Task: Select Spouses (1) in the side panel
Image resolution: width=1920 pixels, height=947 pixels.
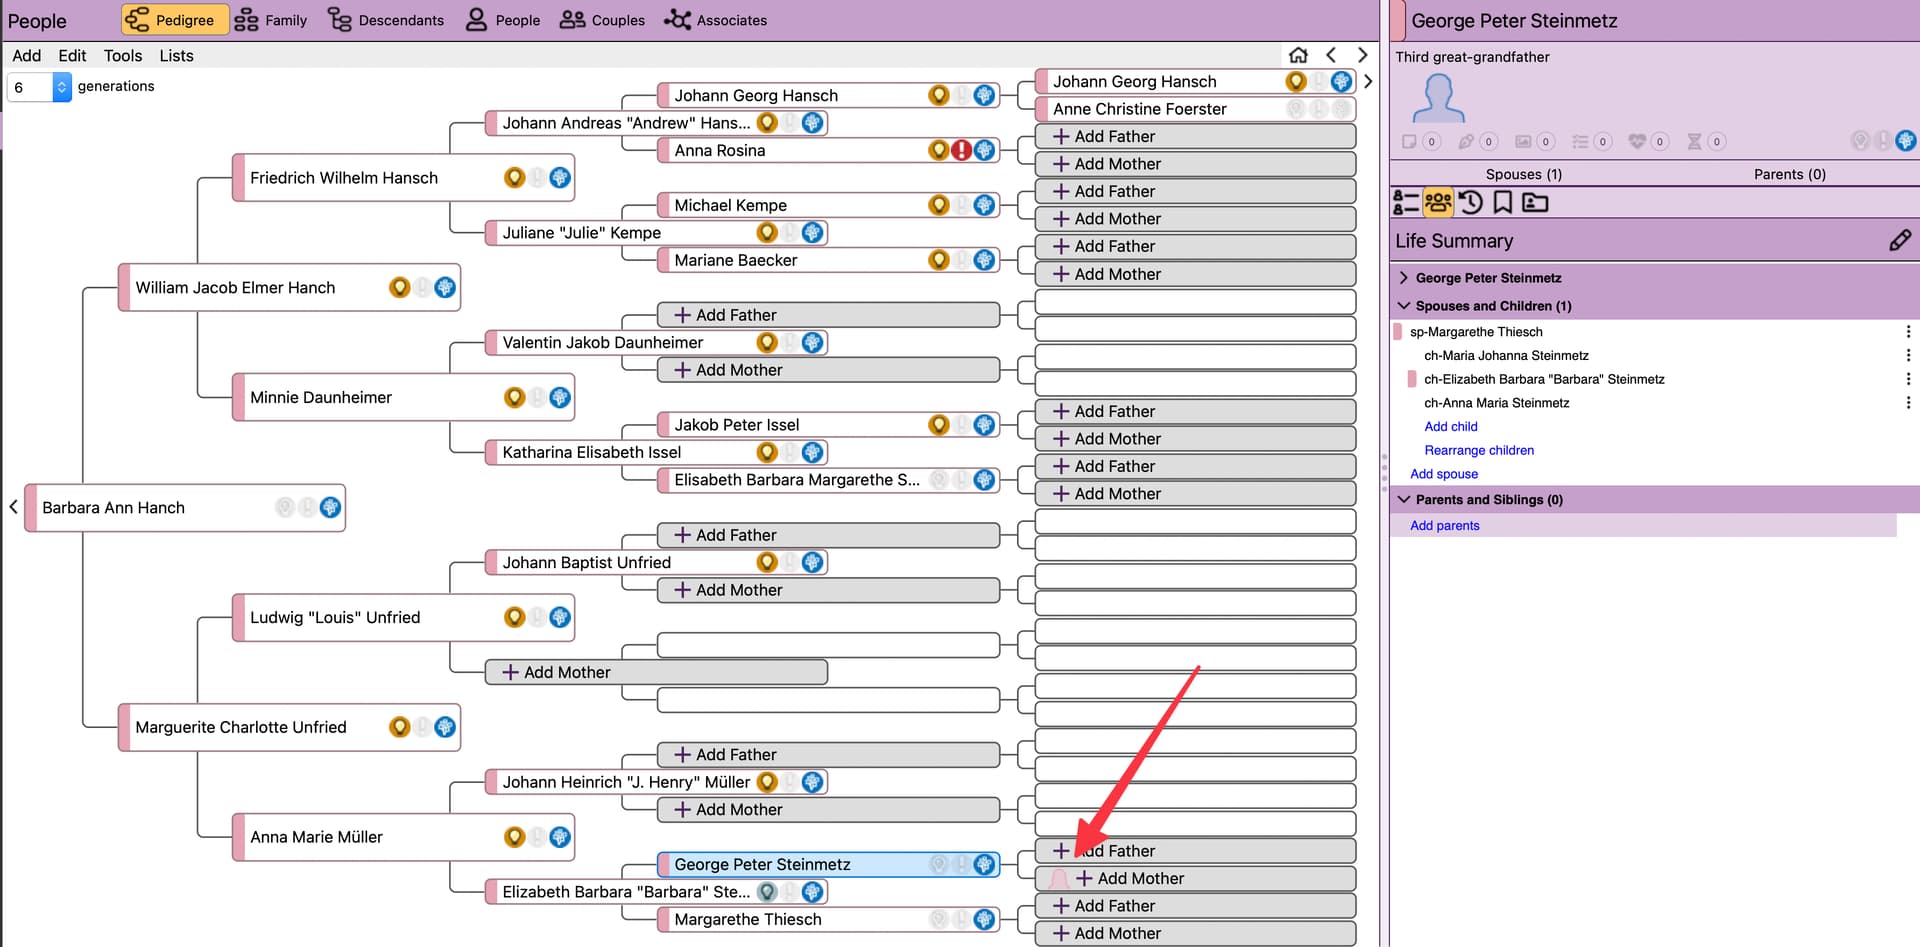Action: click(x=1523, y=174)
